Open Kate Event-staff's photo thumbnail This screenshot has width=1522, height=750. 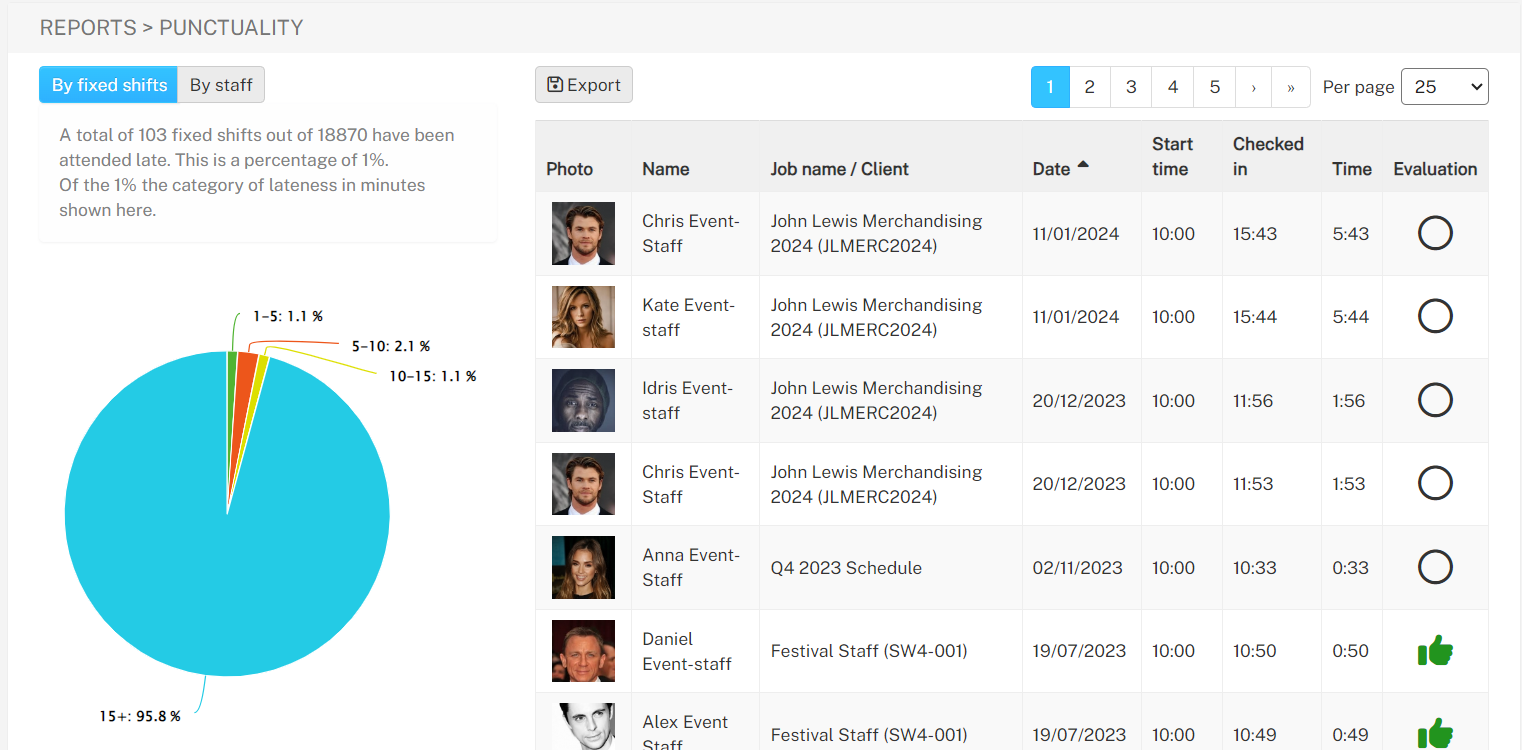point(583,317)
